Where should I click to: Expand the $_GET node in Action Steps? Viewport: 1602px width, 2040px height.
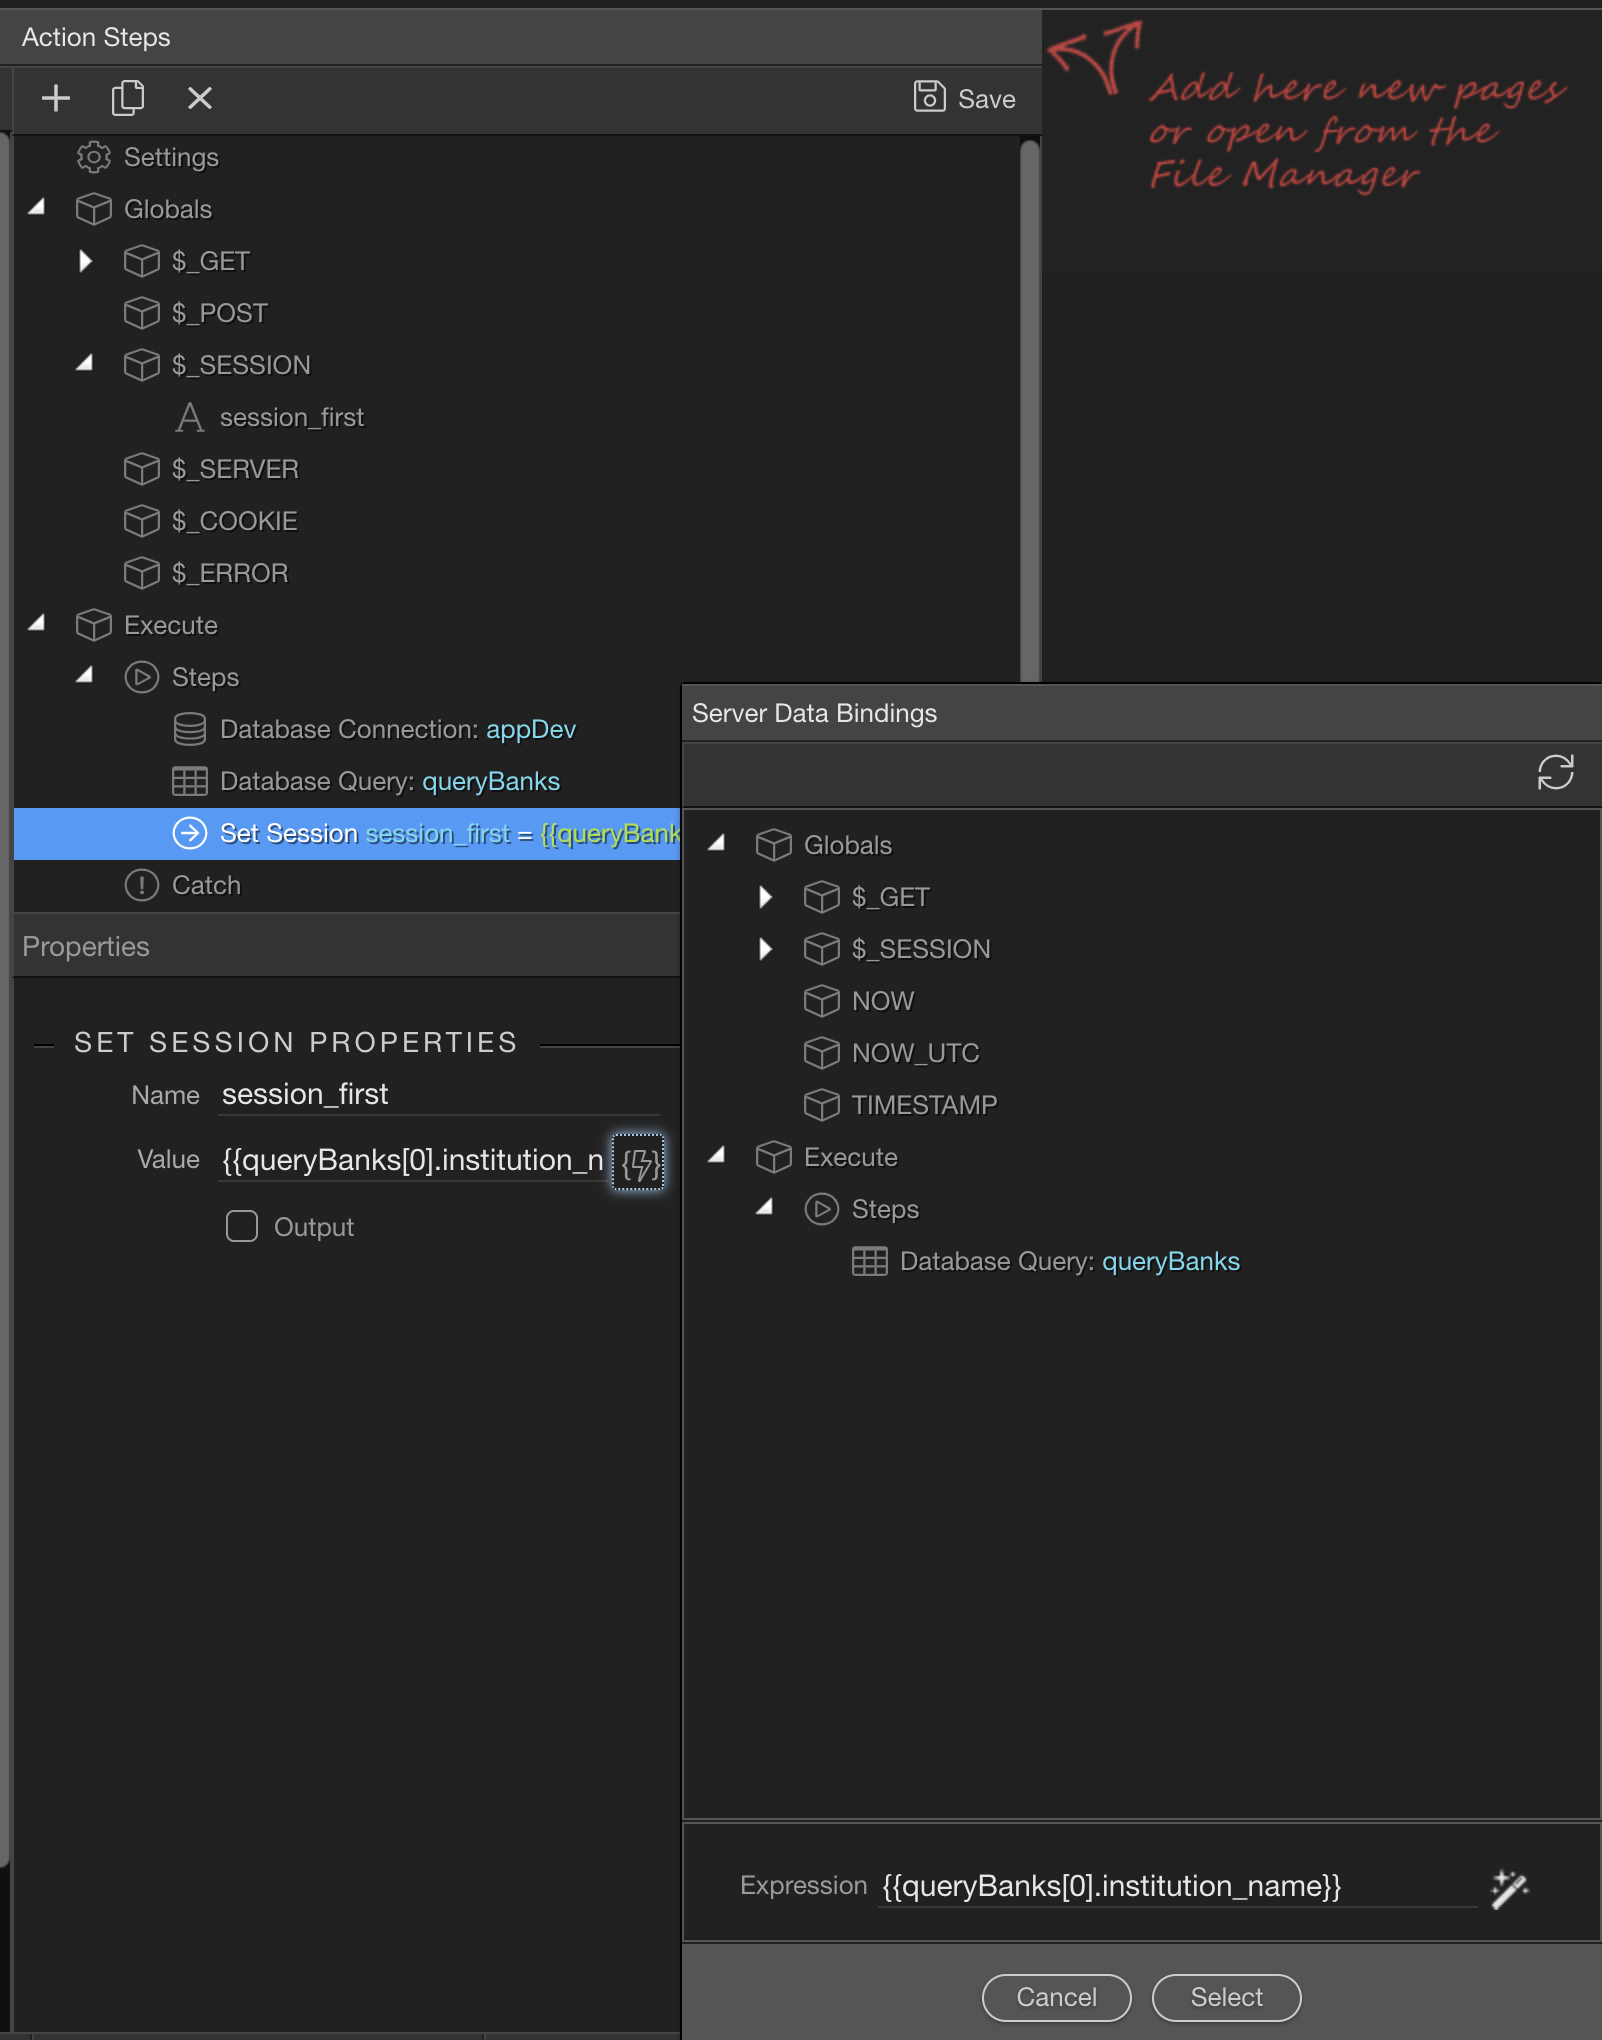point(85,261)
